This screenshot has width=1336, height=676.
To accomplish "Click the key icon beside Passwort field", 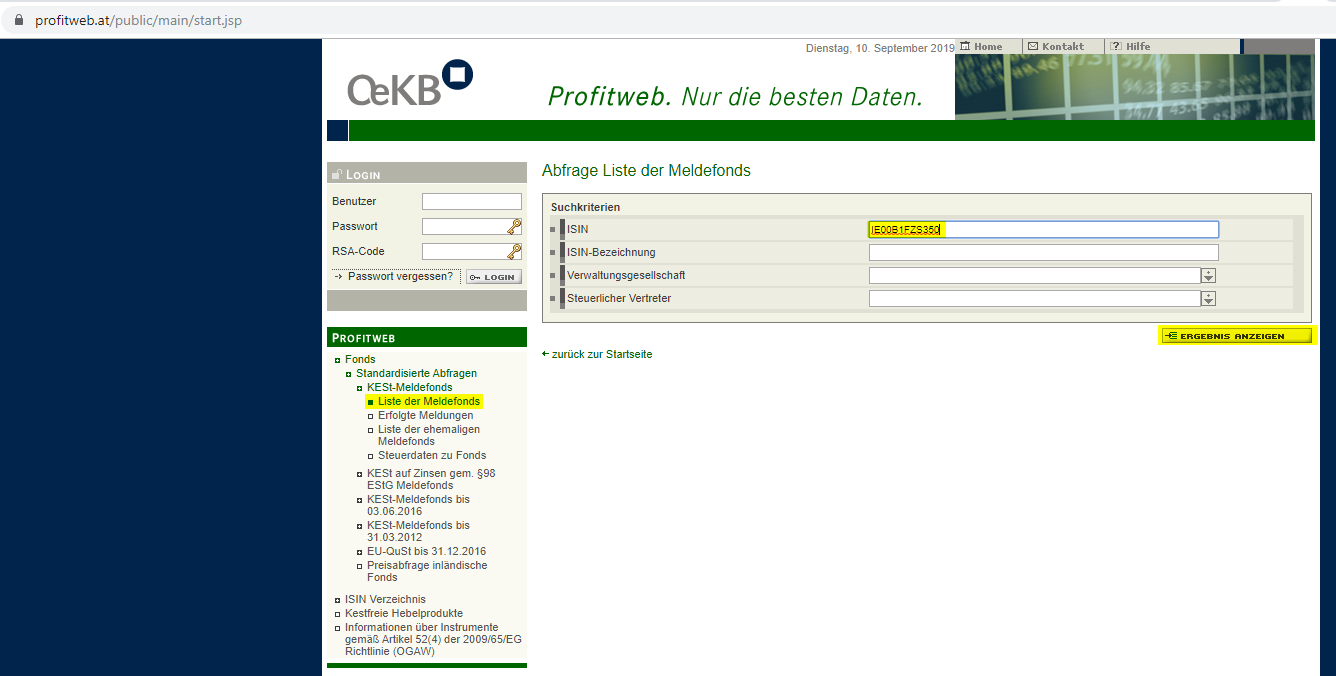I will (x=514, y=227).
